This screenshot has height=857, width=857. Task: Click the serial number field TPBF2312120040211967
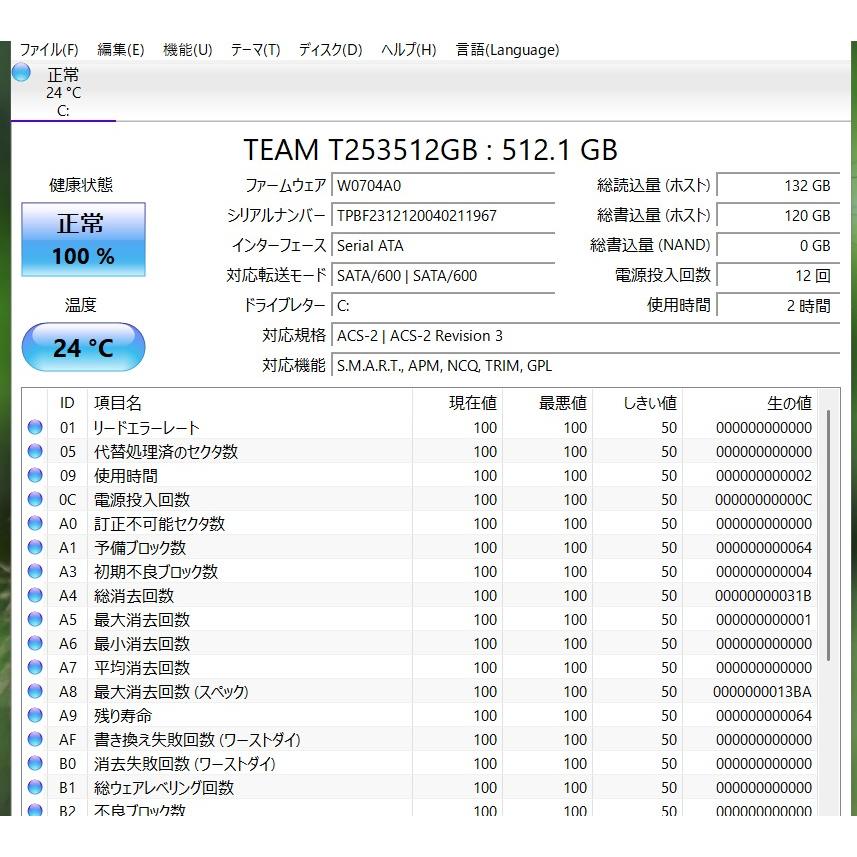coord(443,215)
